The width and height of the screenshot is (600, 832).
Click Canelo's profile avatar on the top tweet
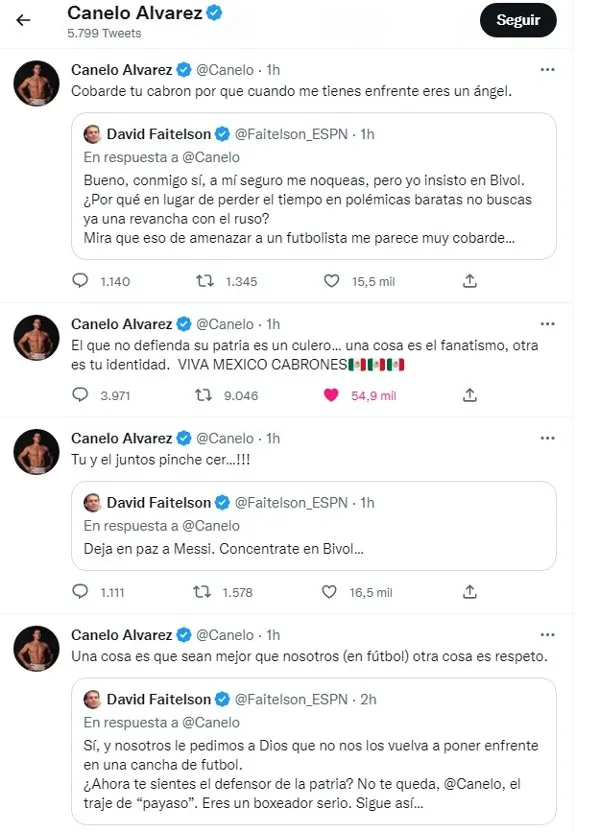click(x=36, y=83)
